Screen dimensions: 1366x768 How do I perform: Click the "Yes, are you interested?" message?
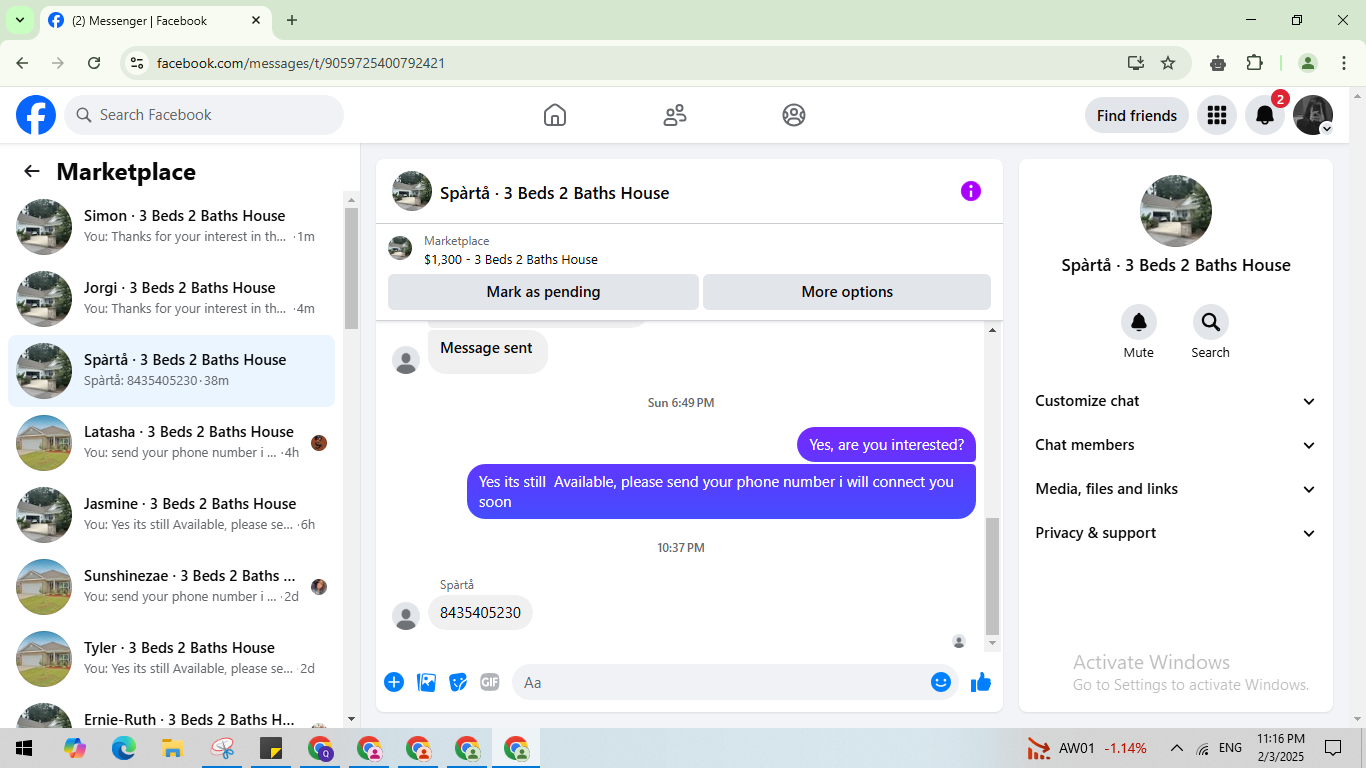pyautogui.click(x=886, y=445)
